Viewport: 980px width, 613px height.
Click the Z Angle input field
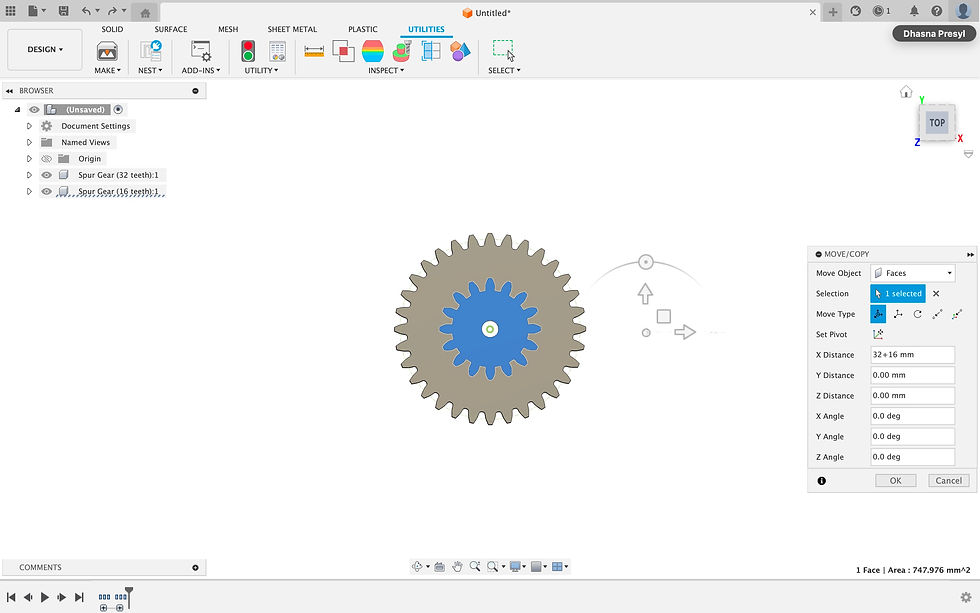click(912, 457)
